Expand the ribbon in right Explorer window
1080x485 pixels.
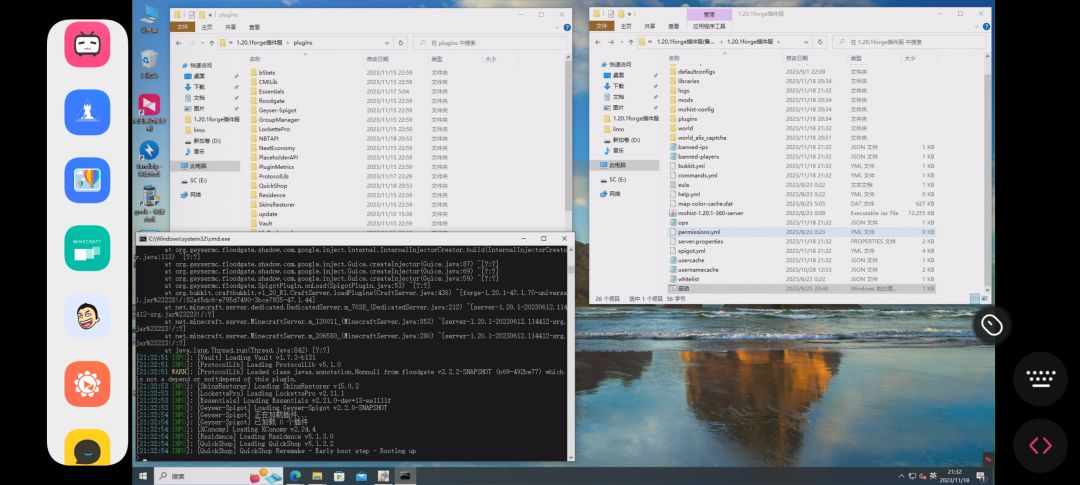(976, 26)
